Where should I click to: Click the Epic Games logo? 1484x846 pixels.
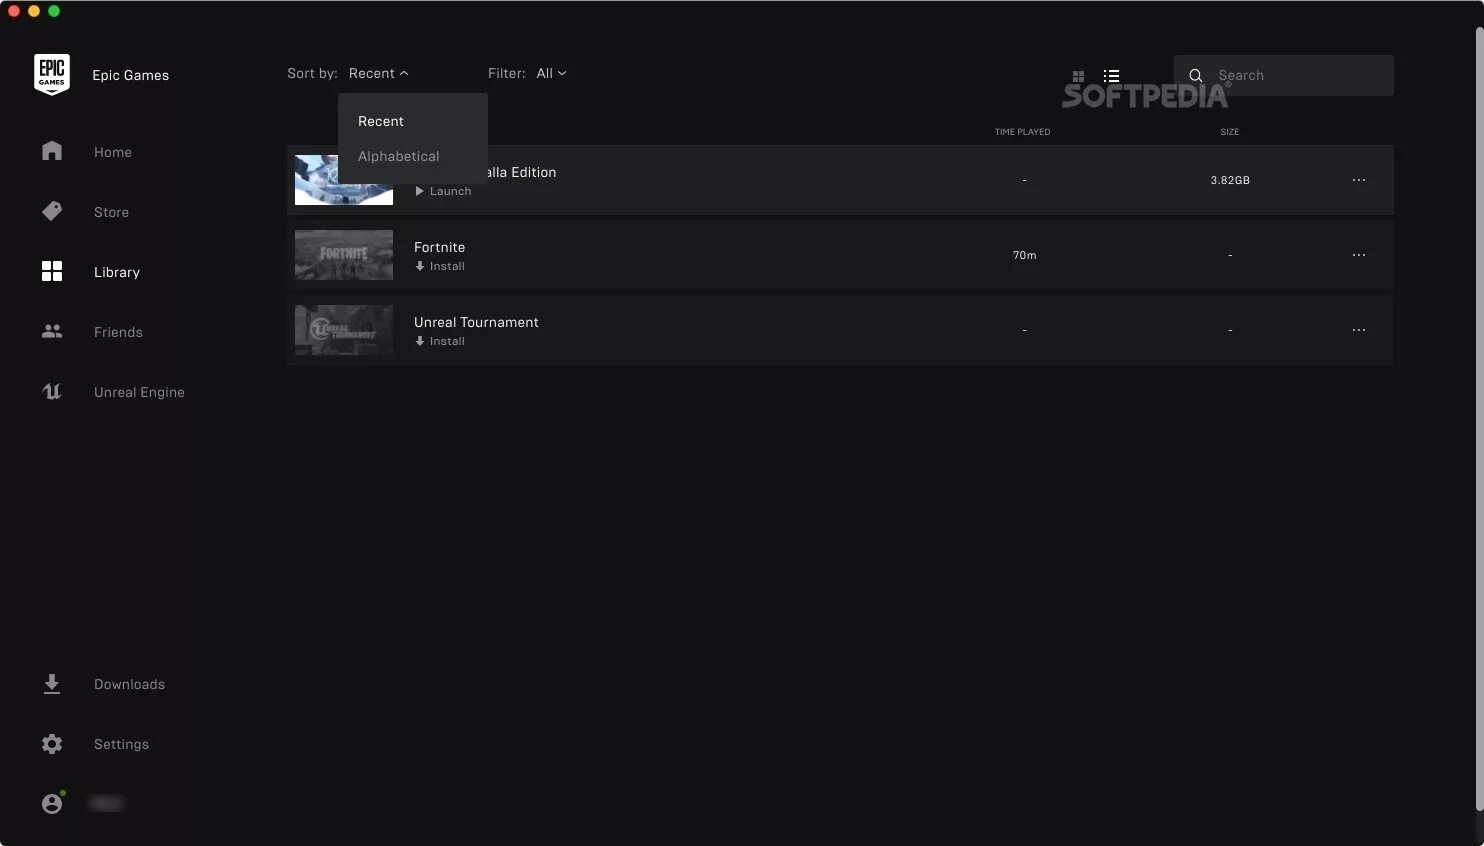tap(52, 75)
